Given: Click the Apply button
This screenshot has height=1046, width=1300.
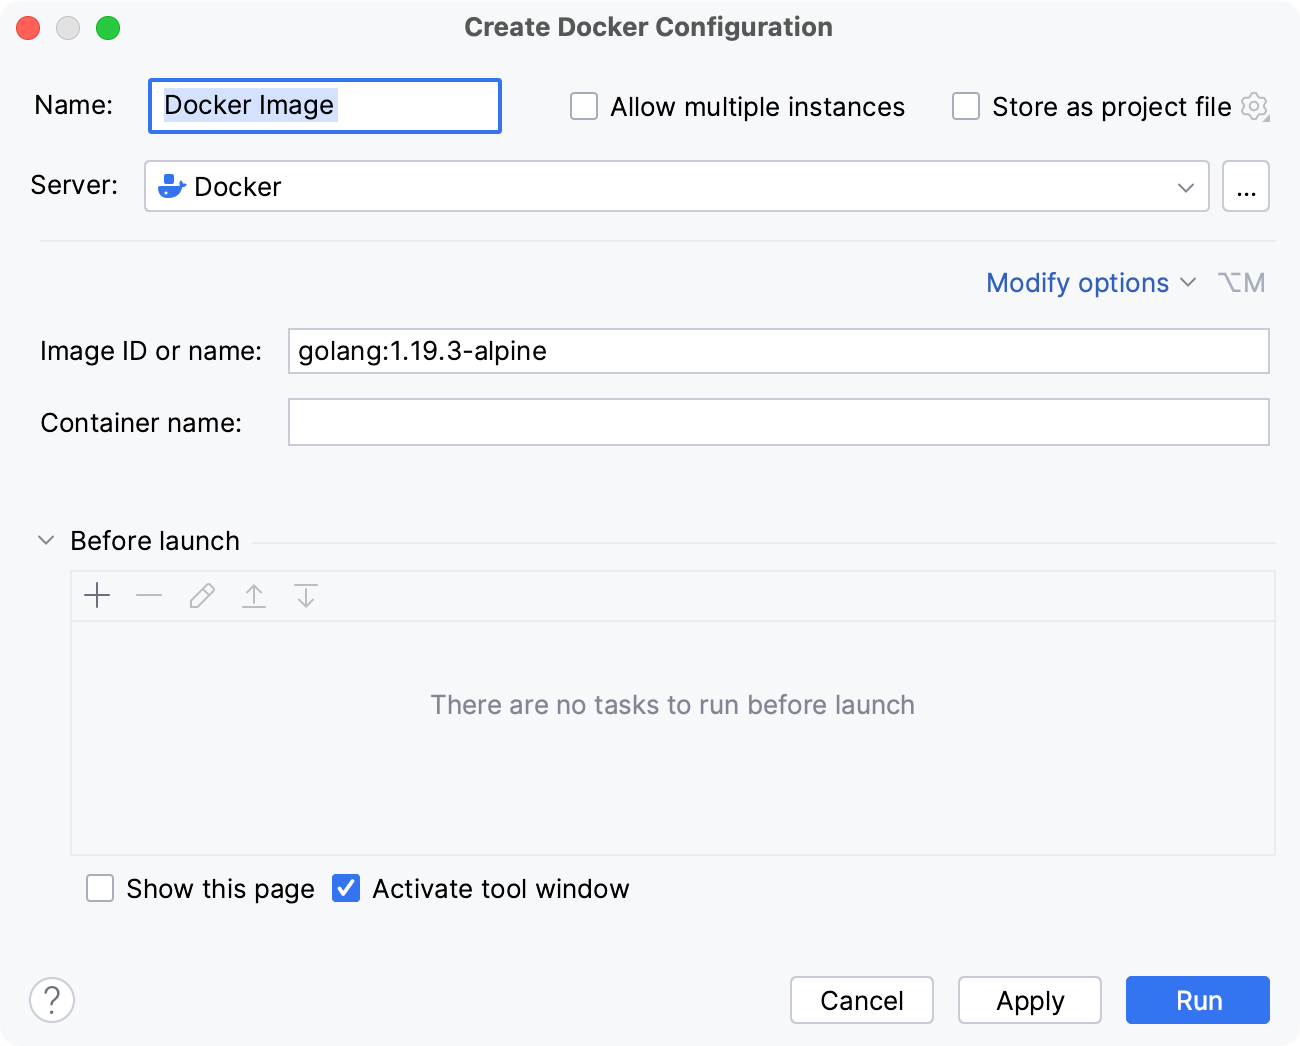Looking at the screenshot, I should pos(1029,1000).
